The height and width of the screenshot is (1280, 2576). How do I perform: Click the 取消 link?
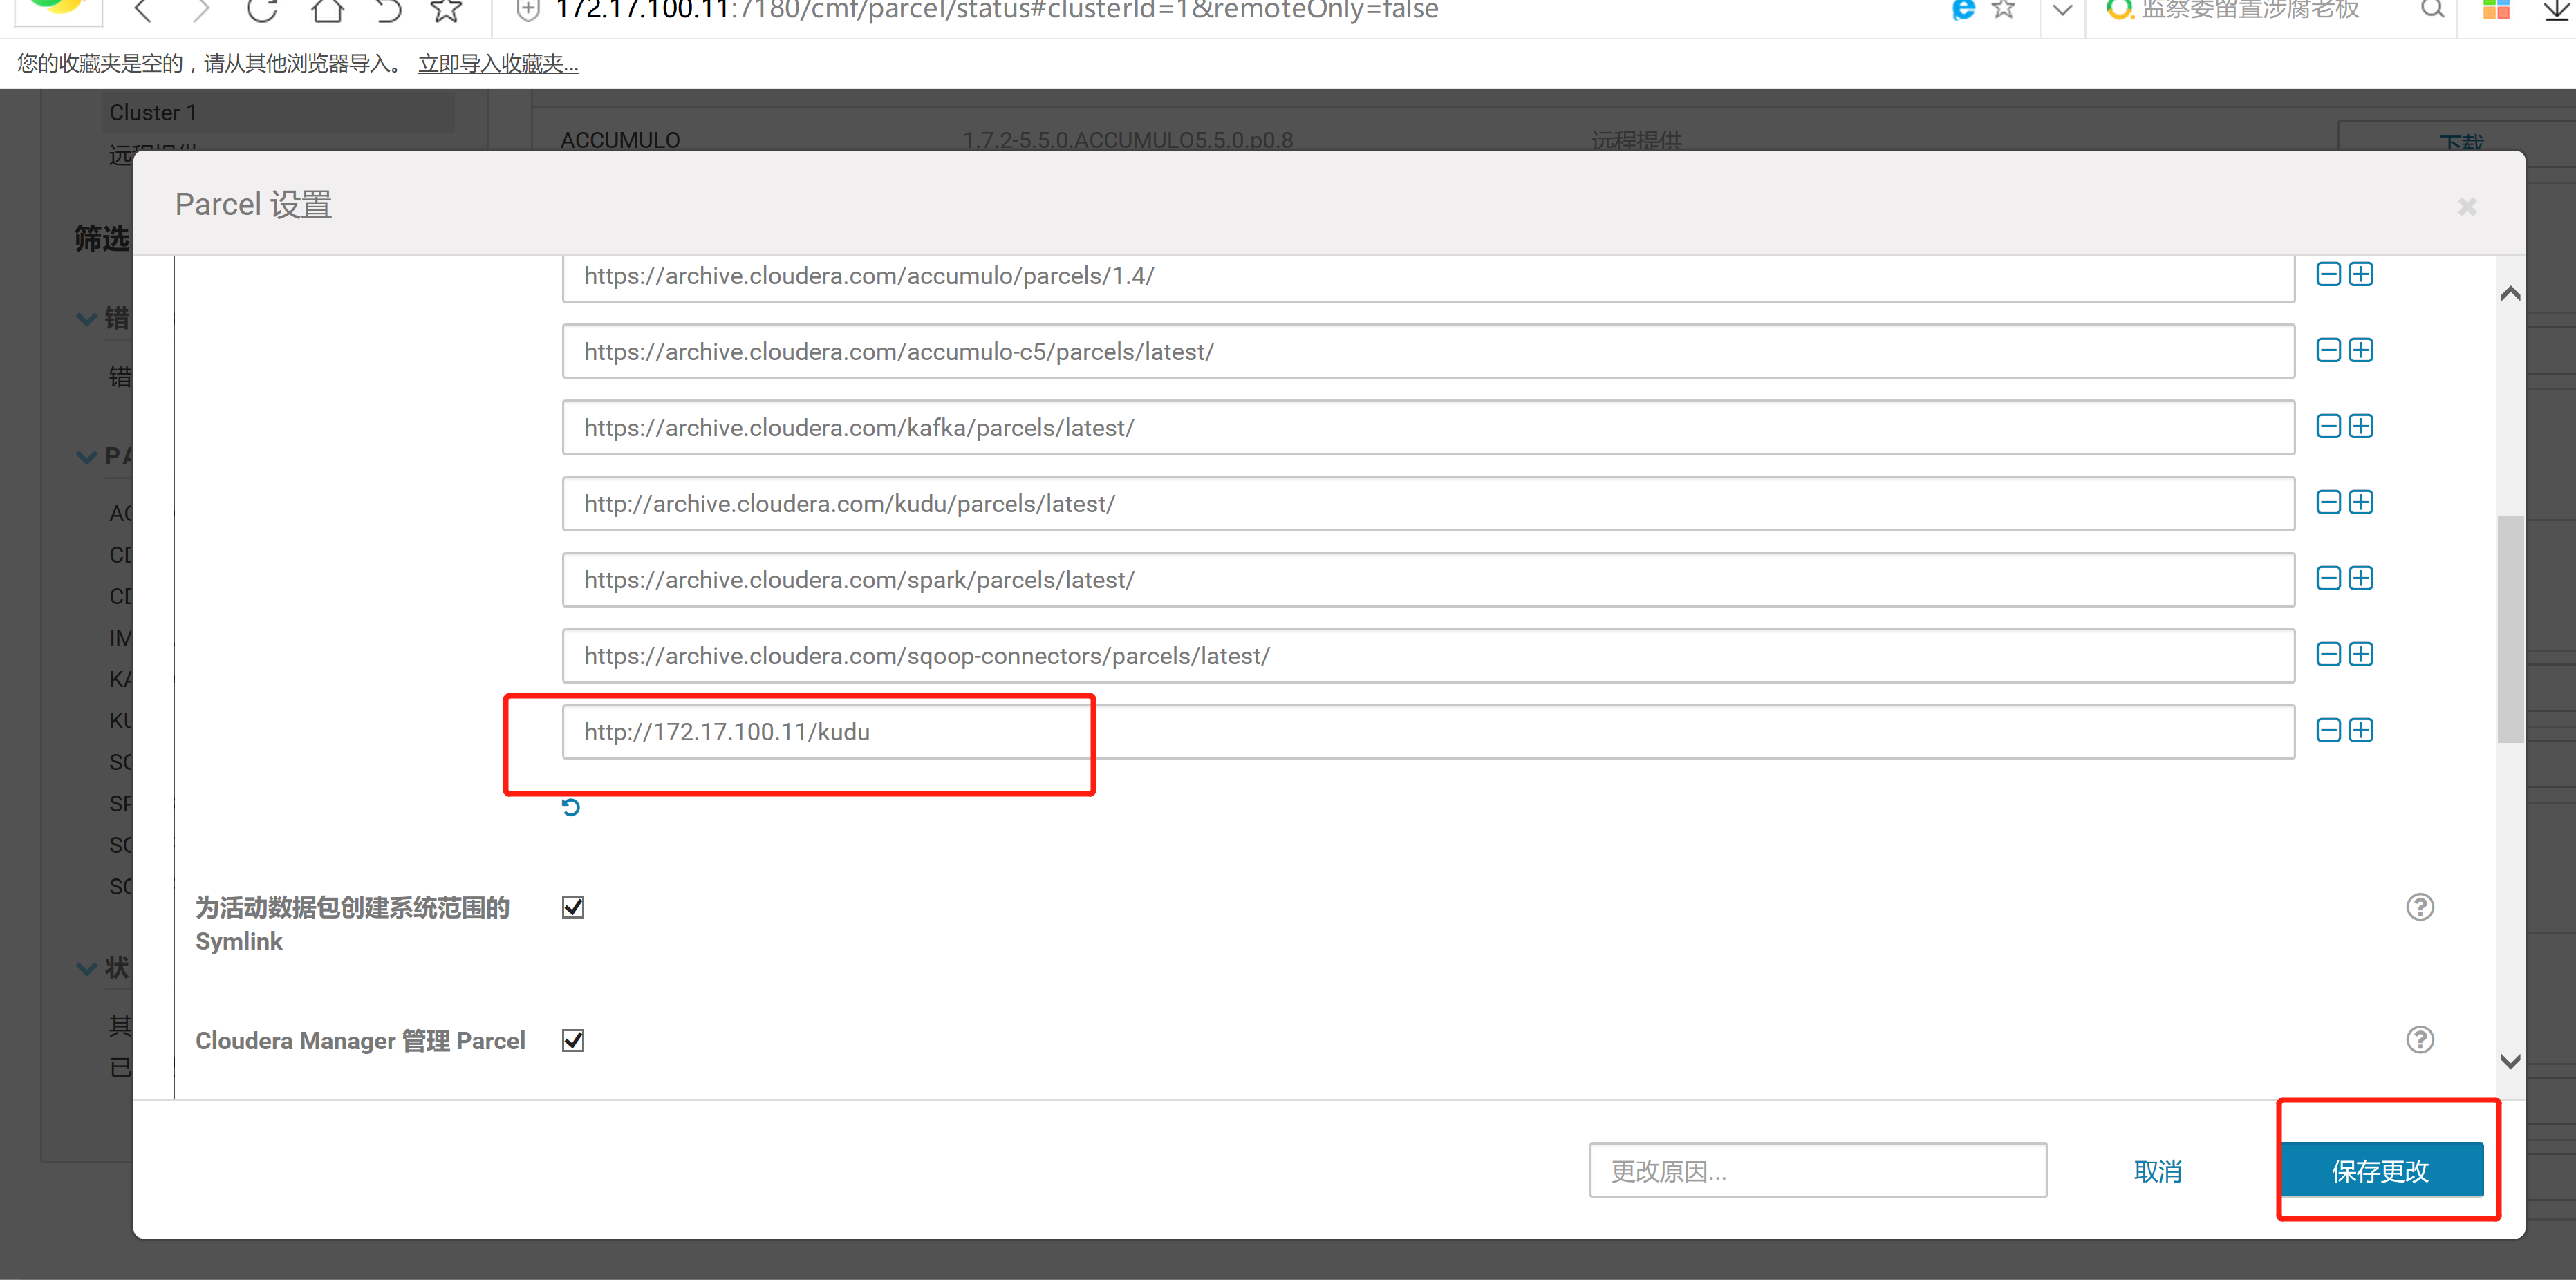pos(2158,1171)
